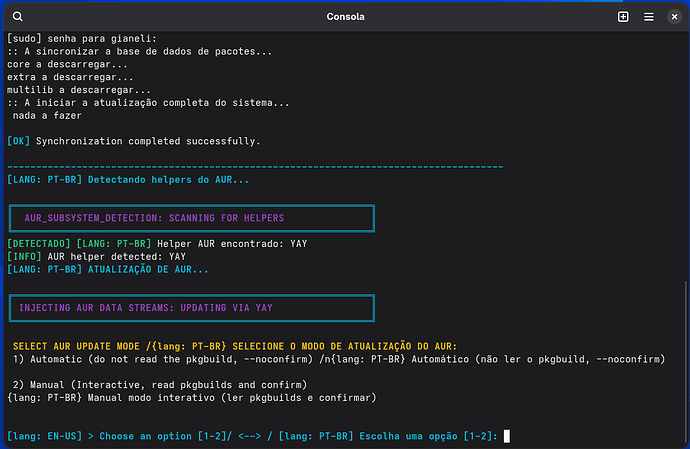Click the blinking cursor at the prompt
690x449 pixels.
pyautogui.click(x=507, y=436)
